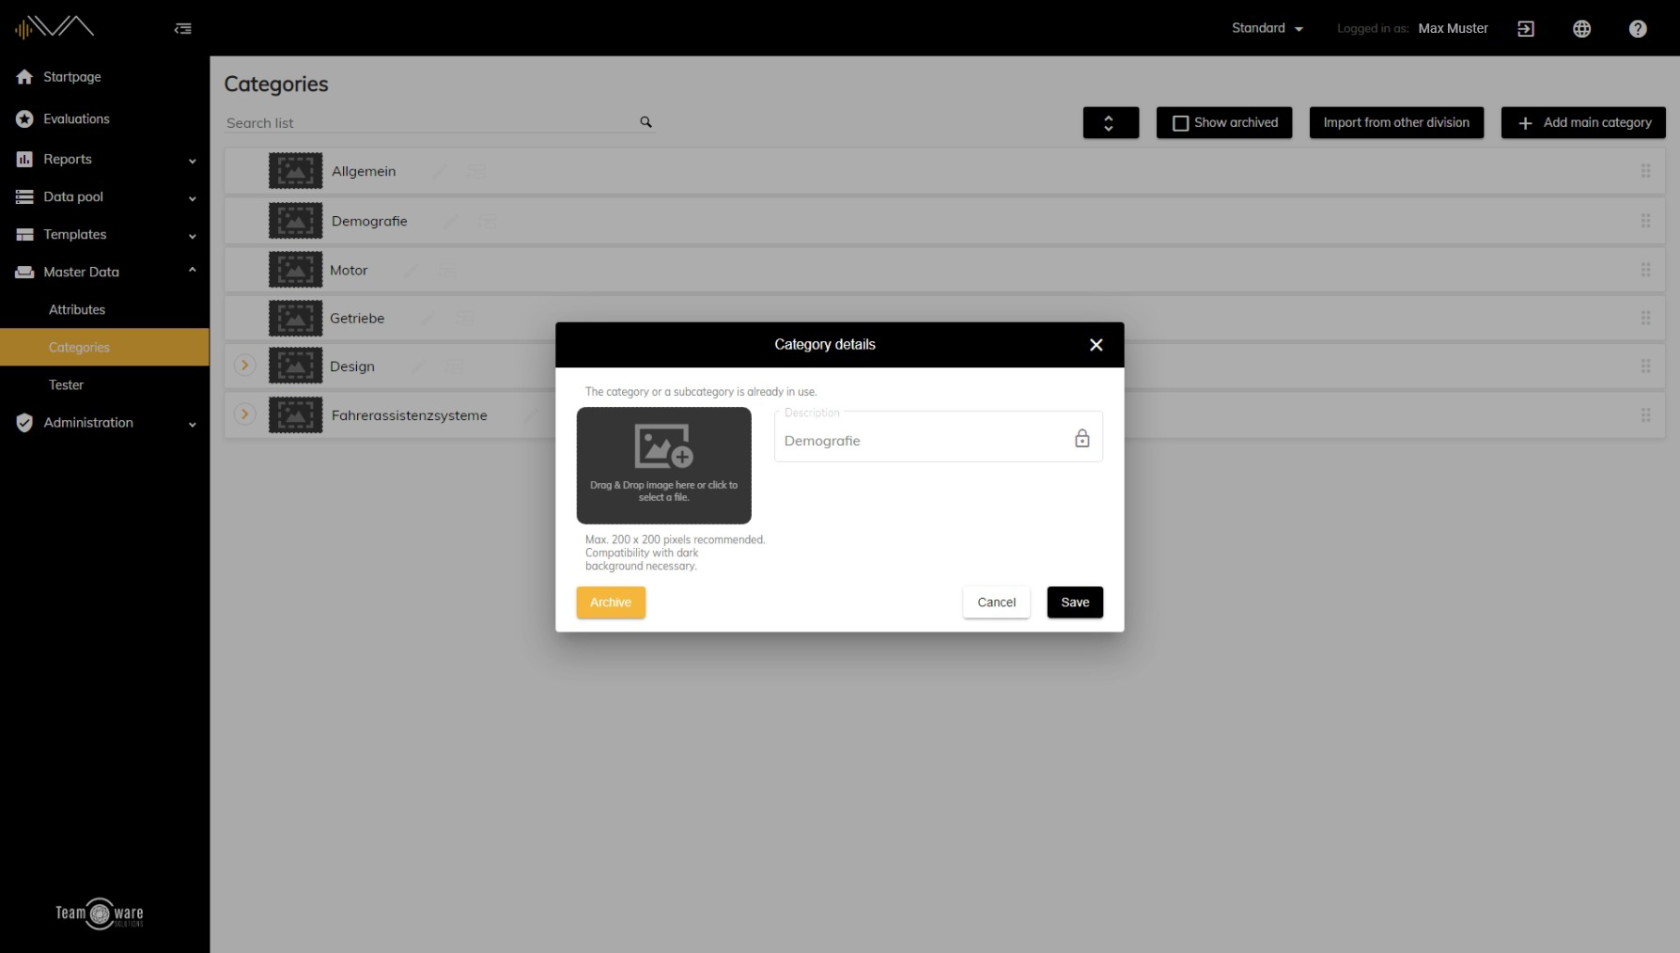
Task: Collapse the Master Data menu chevron
Action: (x=192, y=271)
